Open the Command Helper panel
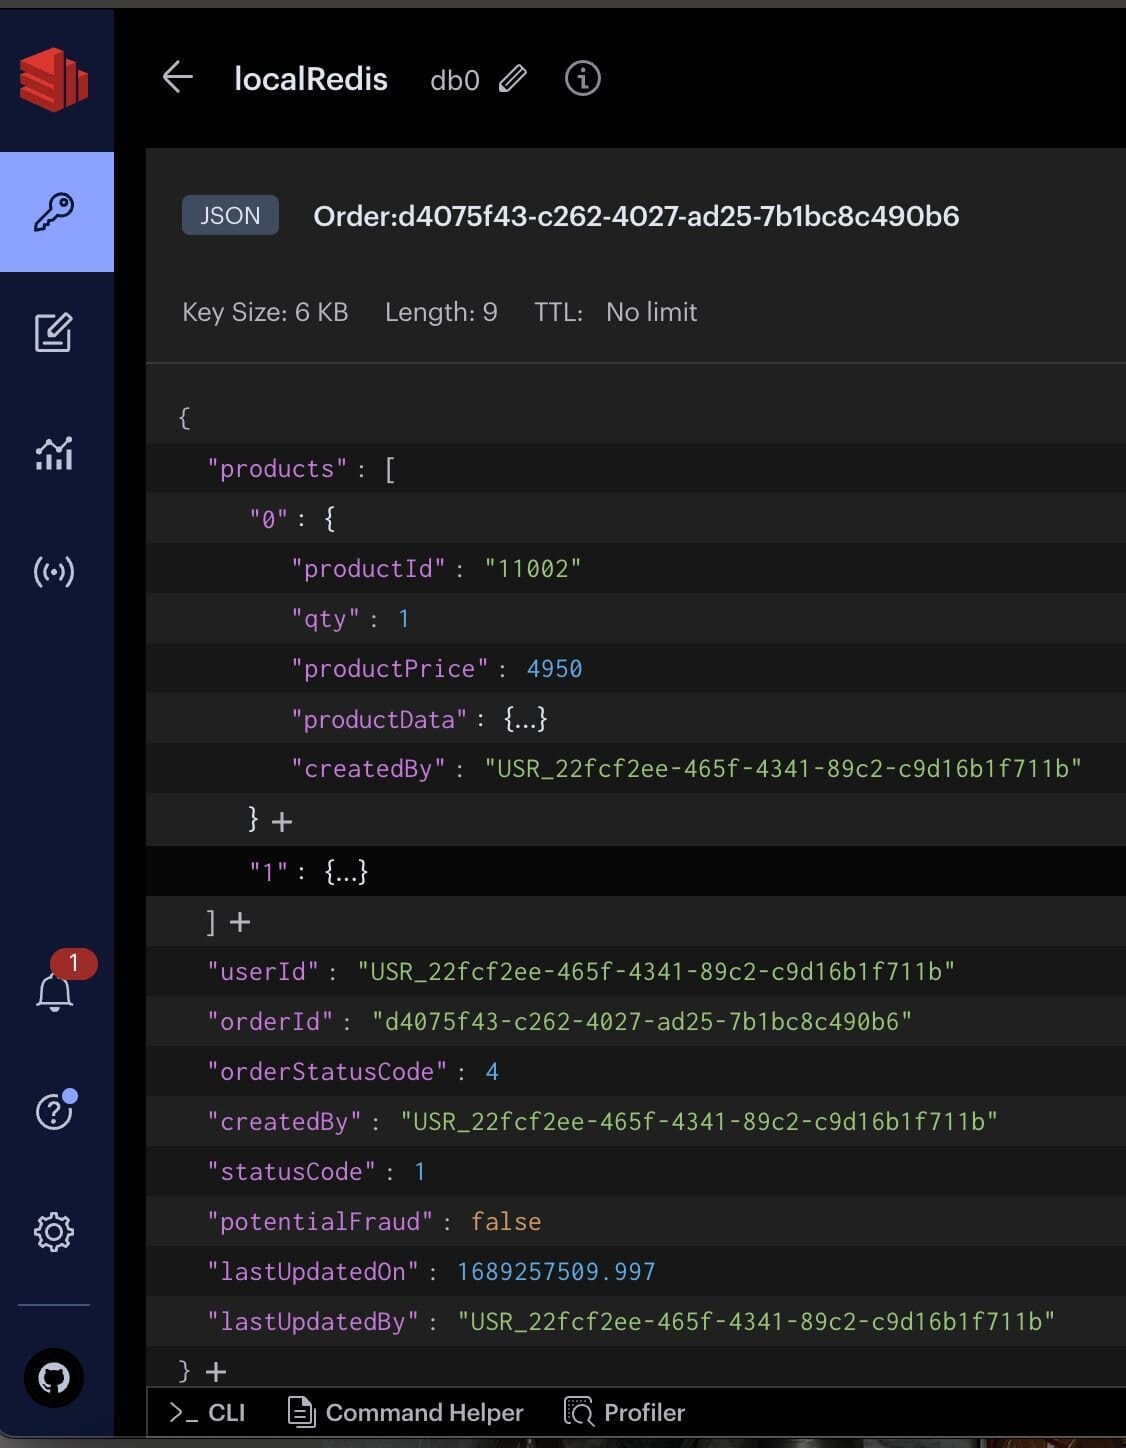Viewport: 1126px width, 1448px height. click(x=404, y=1412)
